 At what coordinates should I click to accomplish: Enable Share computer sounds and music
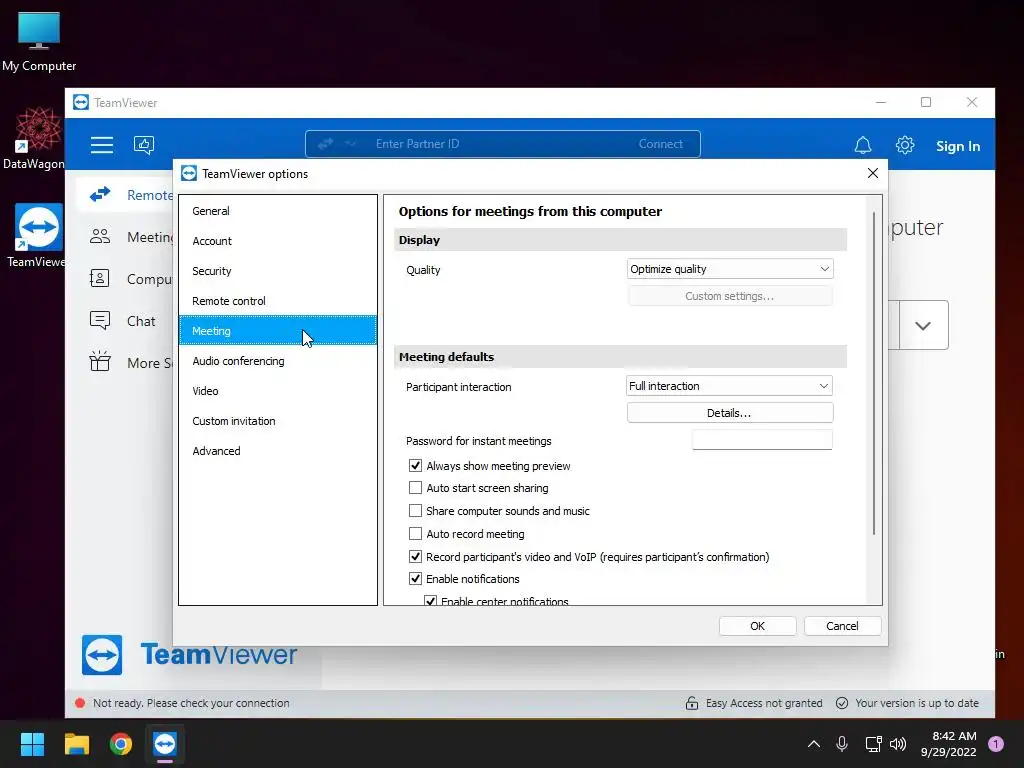(415, 511)
